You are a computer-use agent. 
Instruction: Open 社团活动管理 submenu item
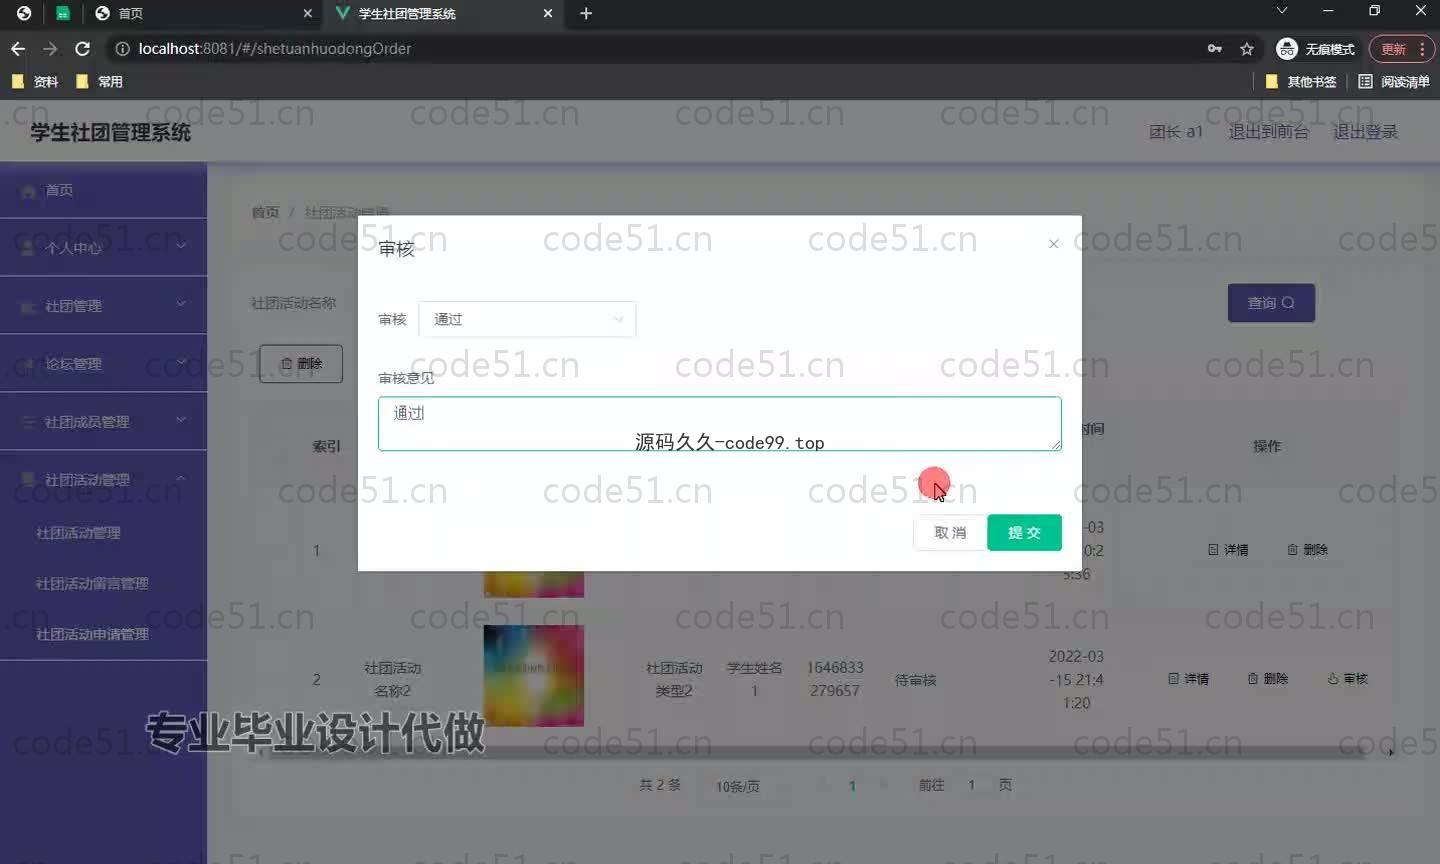coord(78,533)
